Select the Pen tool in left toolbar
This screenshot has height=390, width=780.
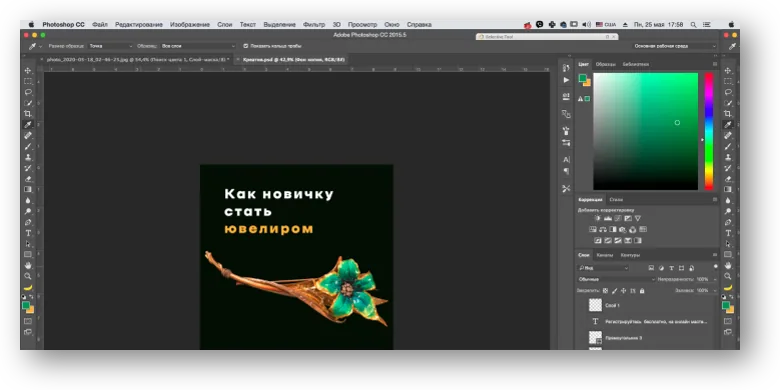[x=28, y=222]
